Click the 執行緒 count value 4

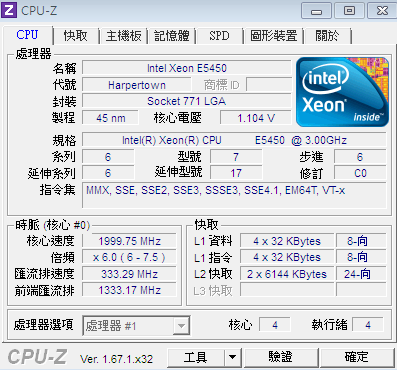368,325
